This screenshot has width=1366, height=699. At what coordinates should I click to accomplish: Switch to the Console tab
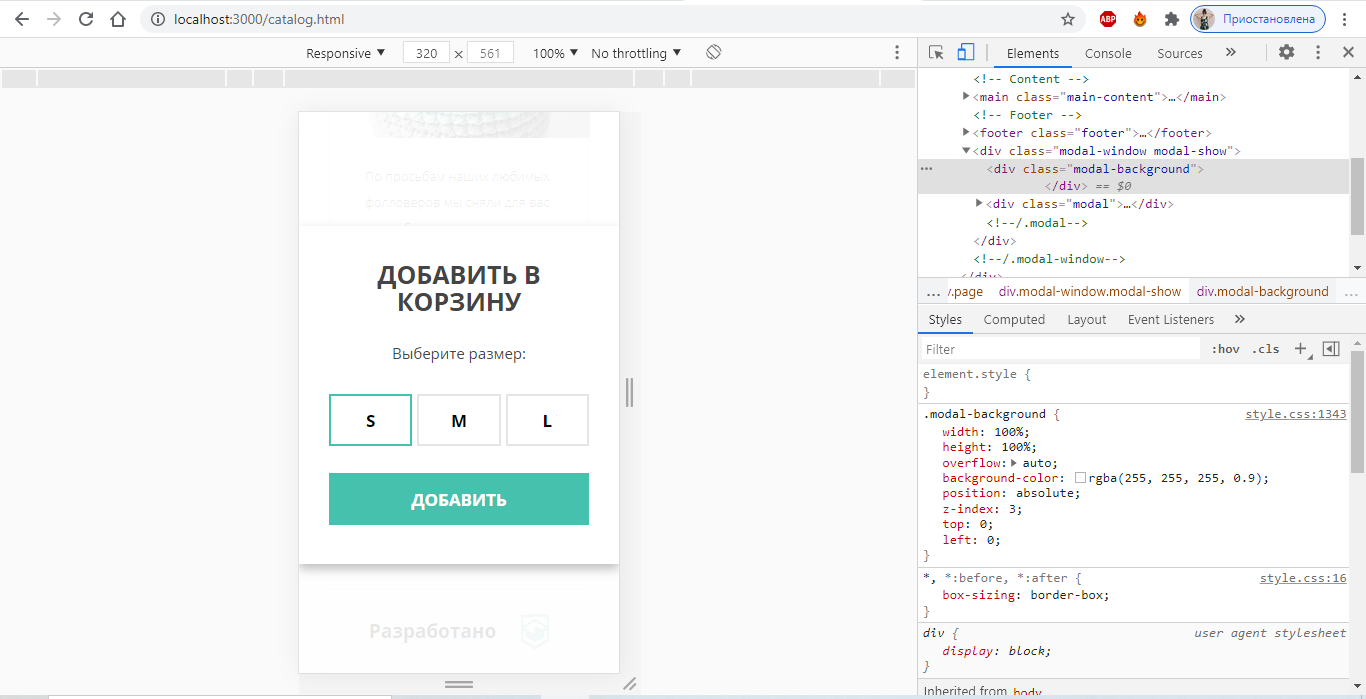[x=1108, y=53]
